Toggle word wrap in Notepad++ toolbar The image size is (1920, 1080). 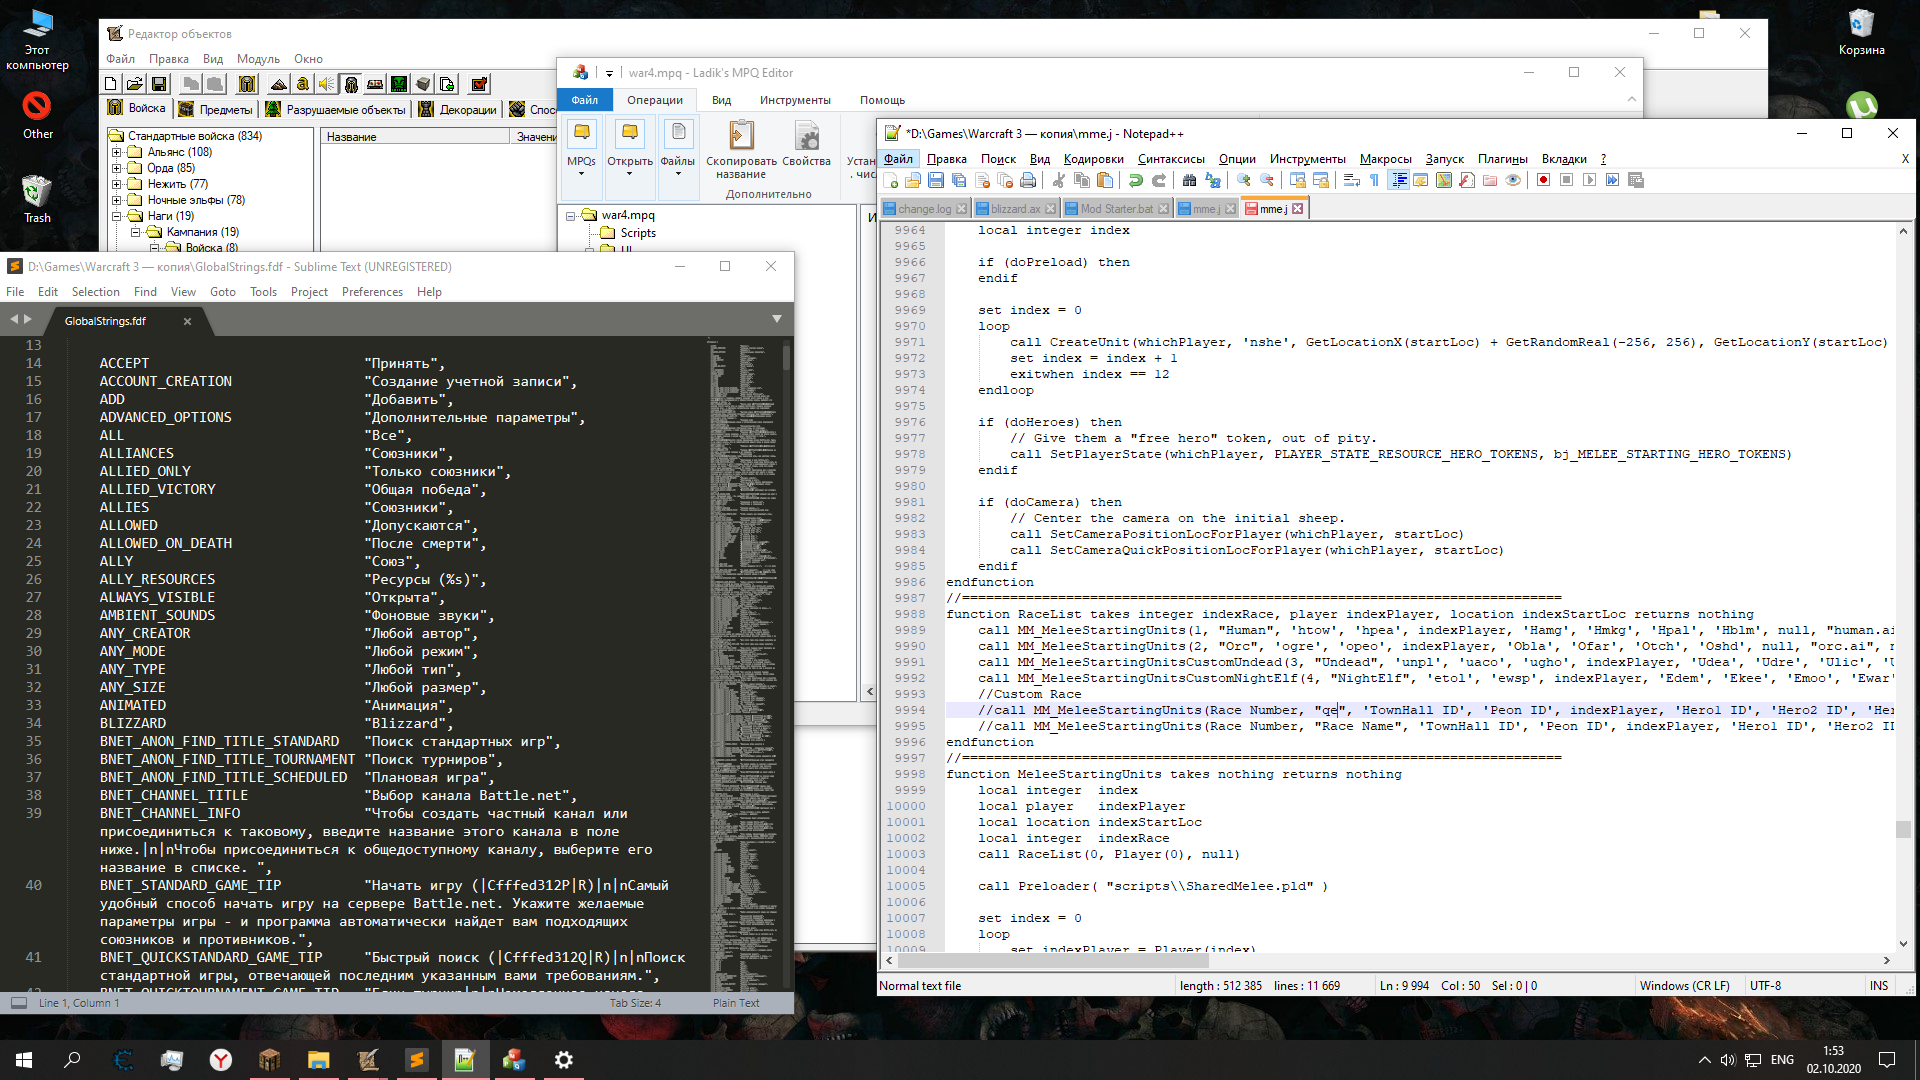(x=1351, y=181)
